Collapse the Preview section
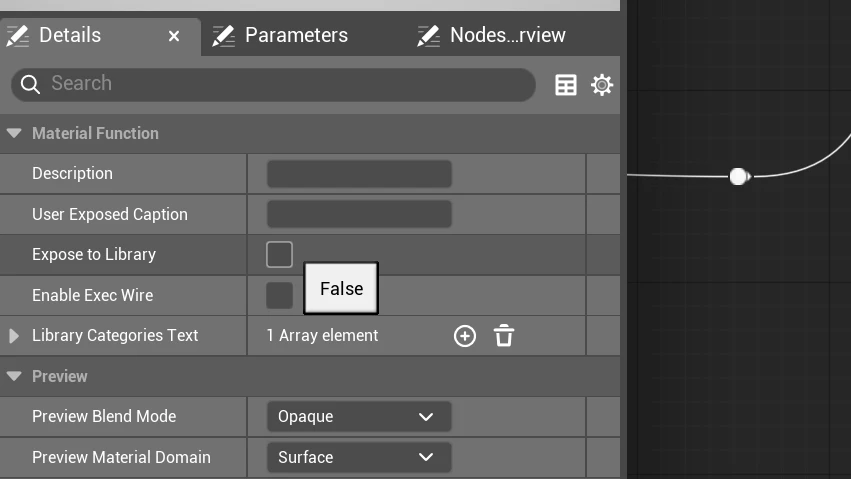This screenshot has height=479, width=851. tap(14, 376)
